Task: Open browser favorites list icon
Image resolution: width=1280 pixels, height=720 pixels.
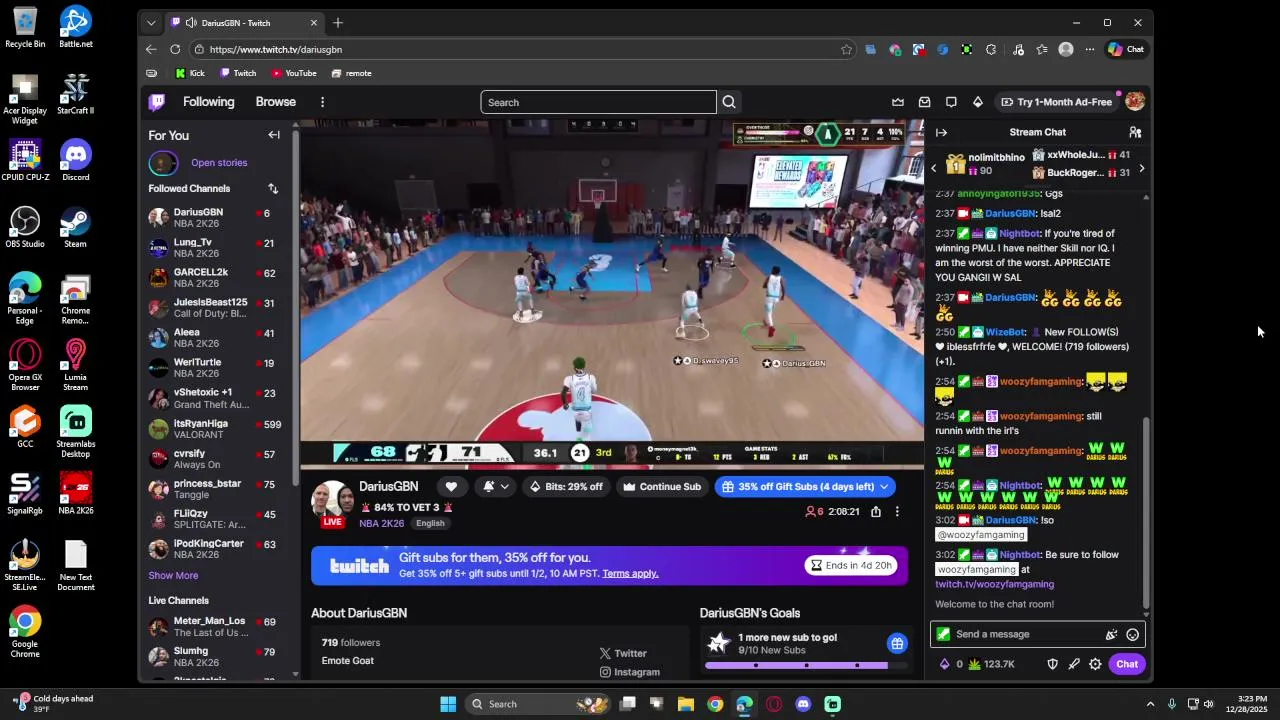Action: (1042, 49)
